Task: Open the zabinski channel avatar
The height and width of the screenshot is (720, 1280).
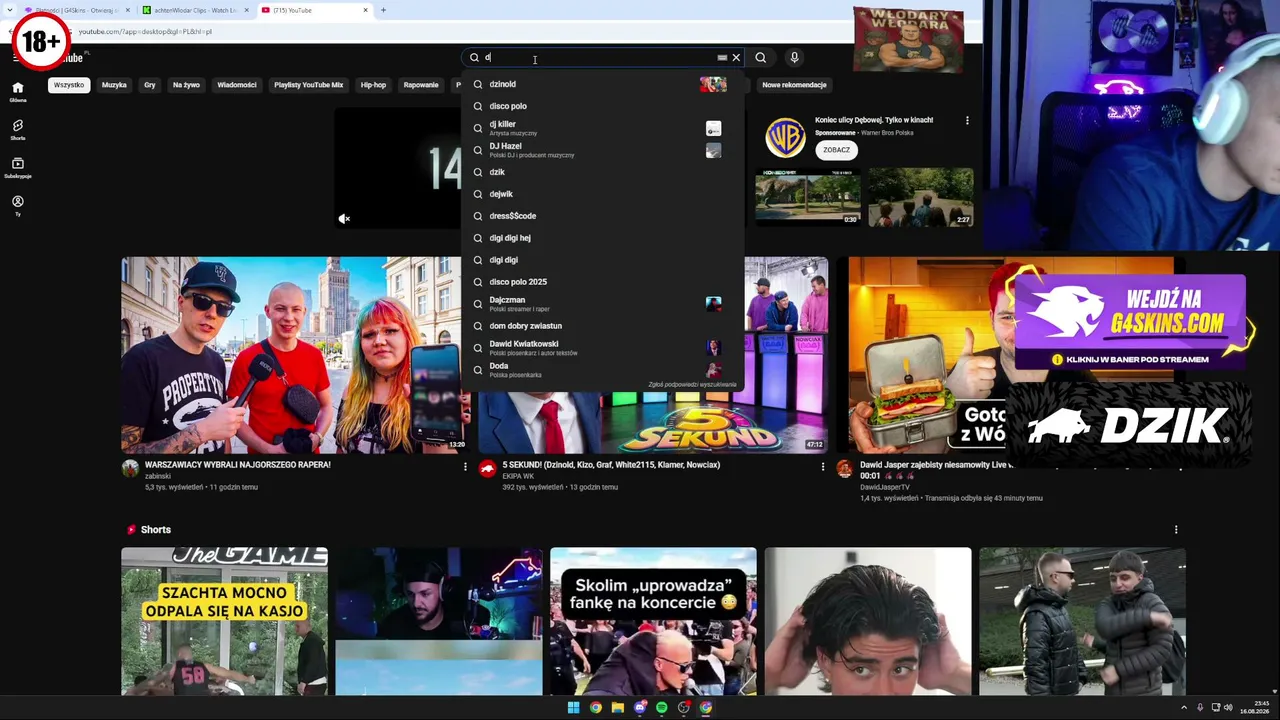Action: coord(130,469)
